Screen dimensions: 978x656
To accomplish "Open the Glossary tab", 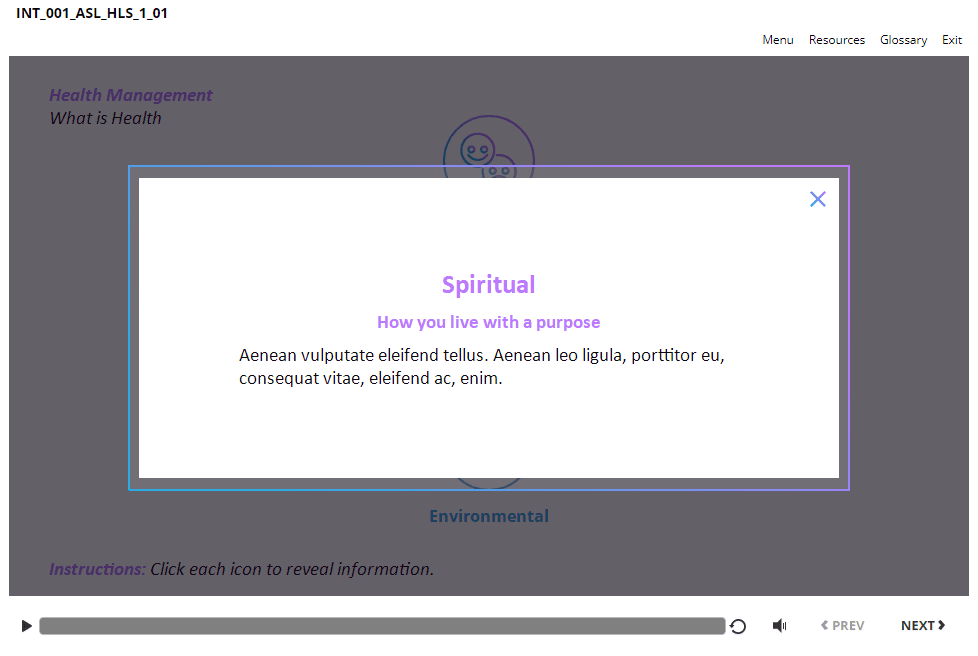I will pyautogui.click(x=903, y=40).
